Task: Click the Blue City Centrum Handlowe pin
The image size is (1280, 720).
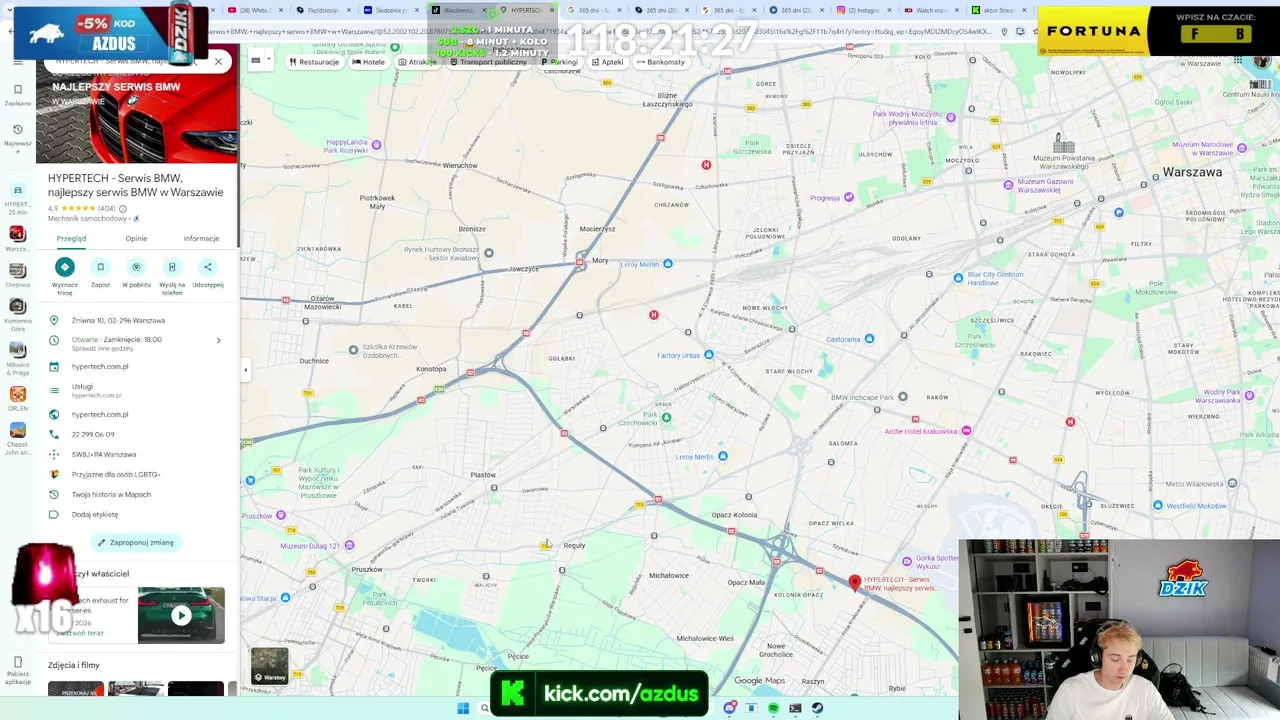Action: 958,278
